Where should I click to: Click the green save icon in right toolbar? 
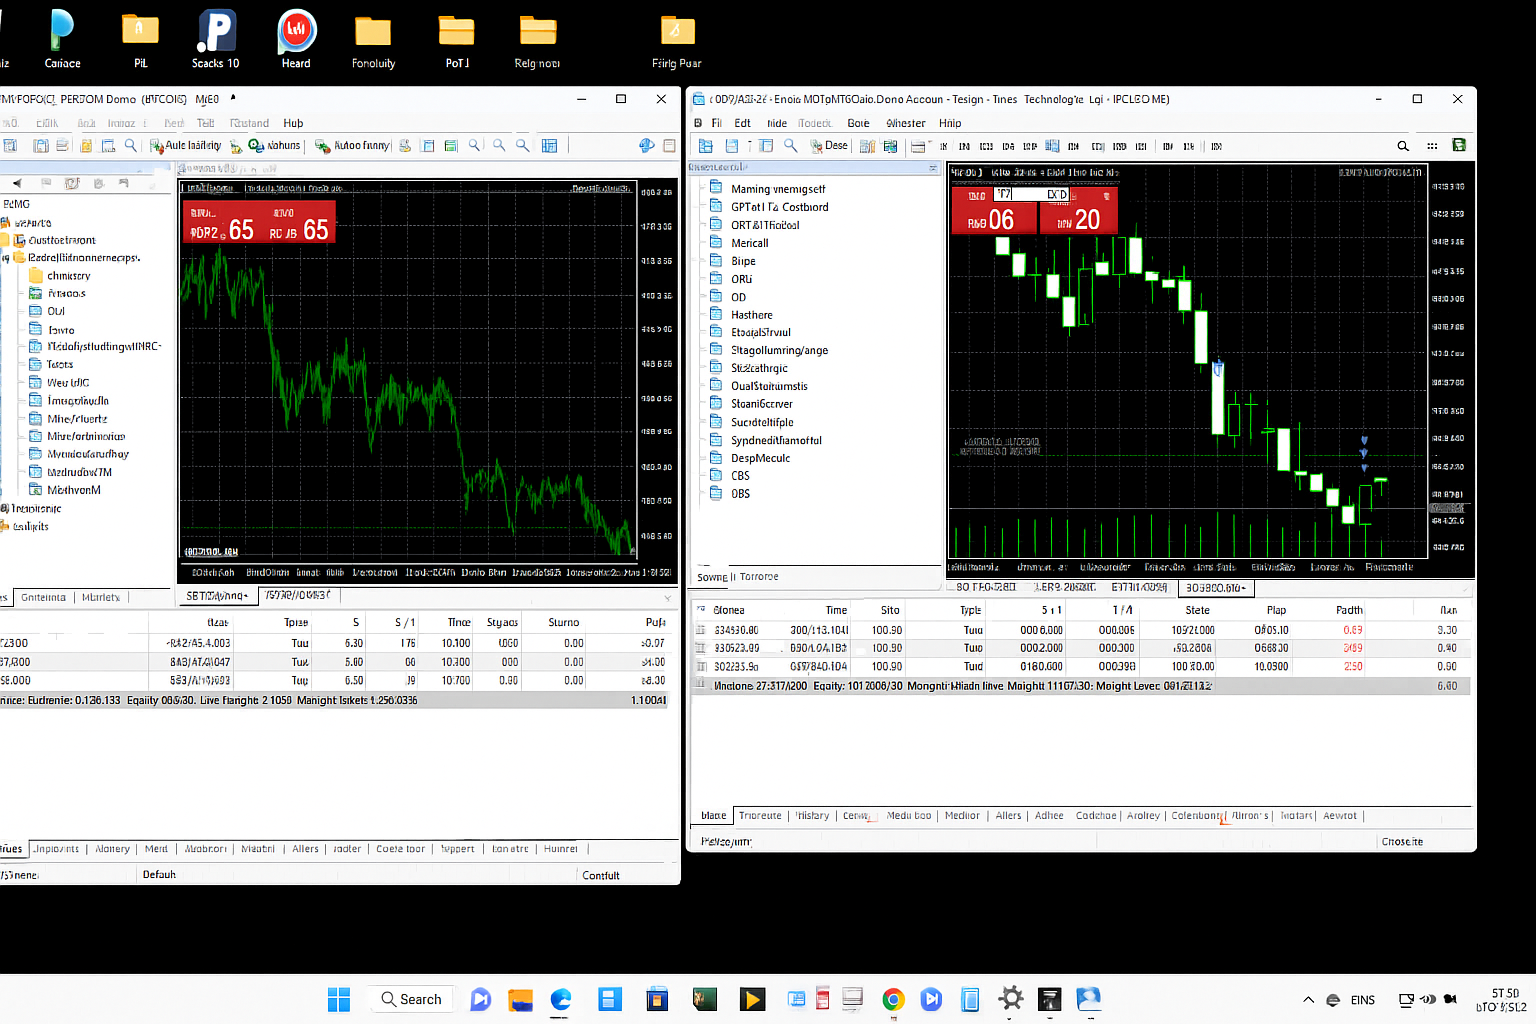pos(1459,146)
